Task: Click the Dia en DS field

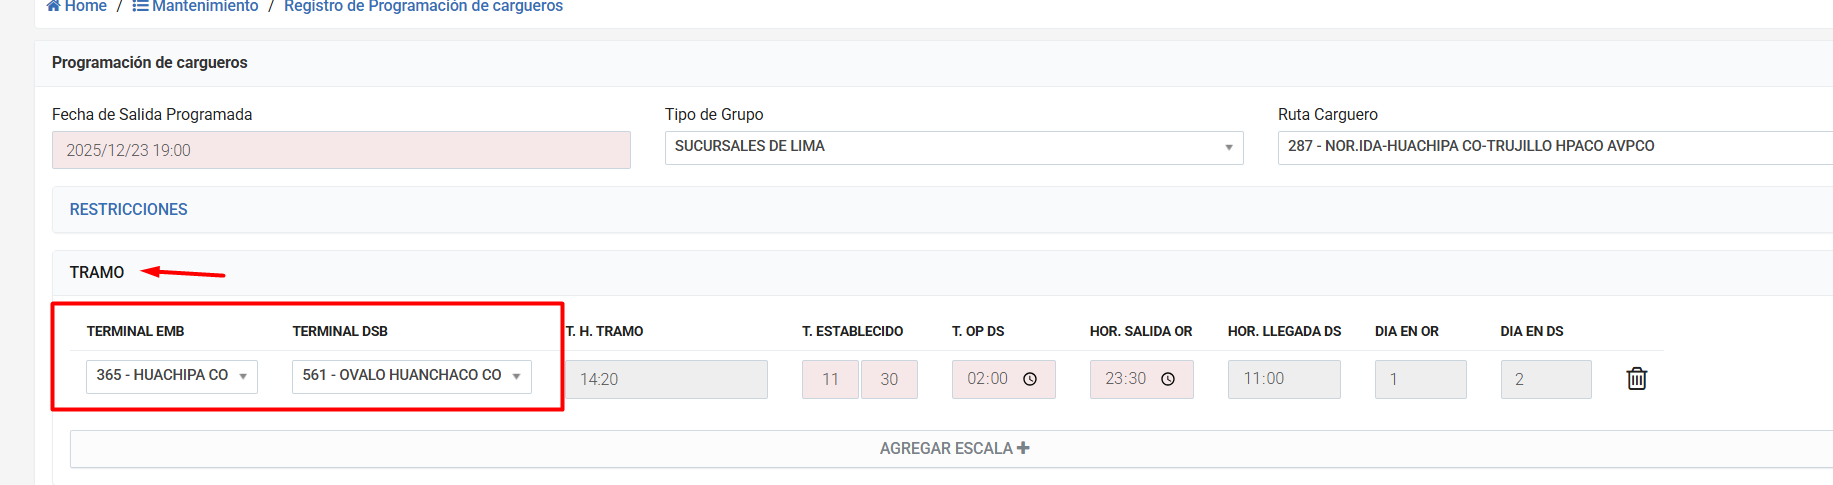Action: click(1545, 379)
